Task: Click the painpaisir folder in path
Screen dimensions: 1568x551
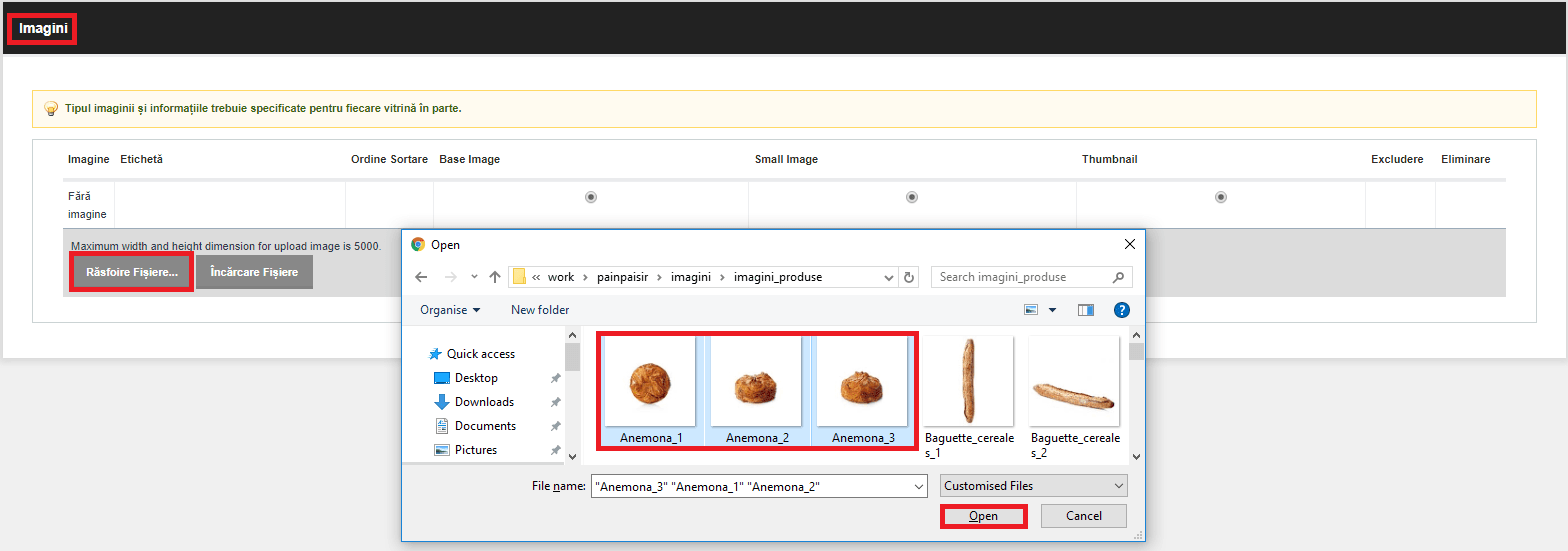Action: pyautogui.click(x=625, y=277)
